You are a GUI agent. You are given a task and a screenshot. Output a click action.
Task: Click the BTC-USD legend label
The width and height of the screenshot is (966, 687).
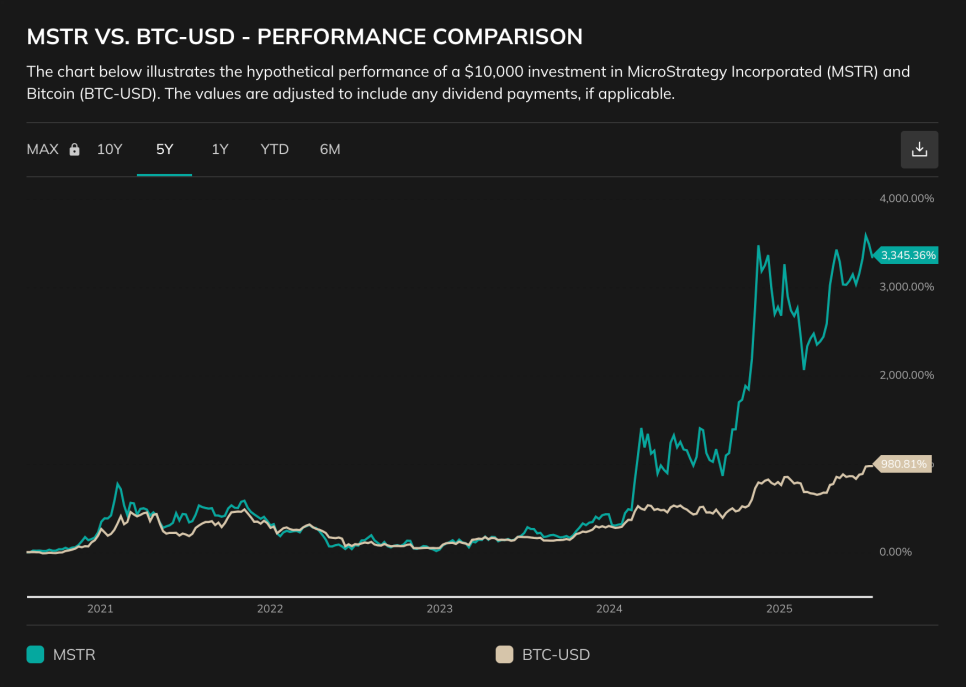[556, 654]
